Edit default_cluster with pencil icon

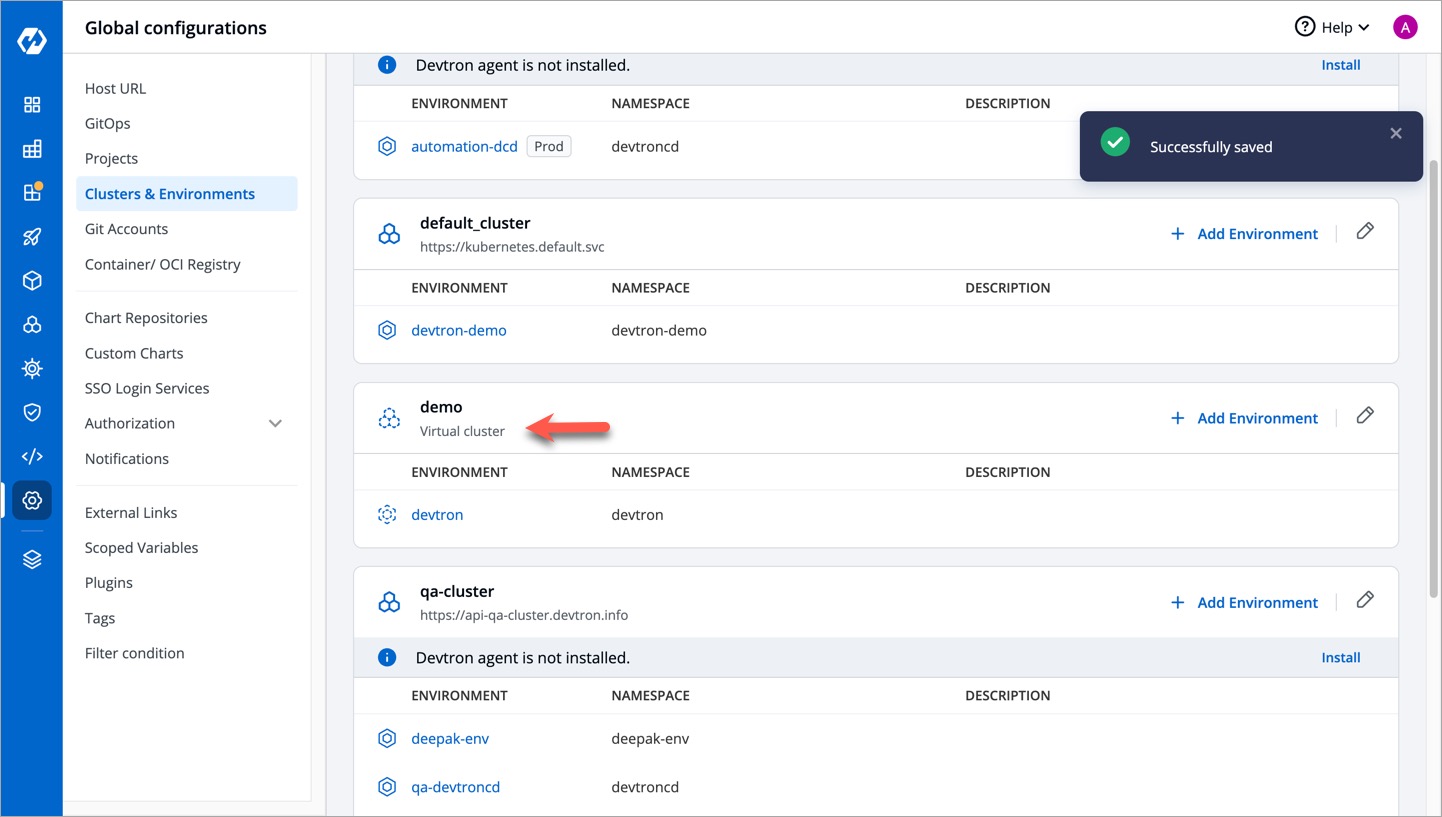tap(1365, 232)
